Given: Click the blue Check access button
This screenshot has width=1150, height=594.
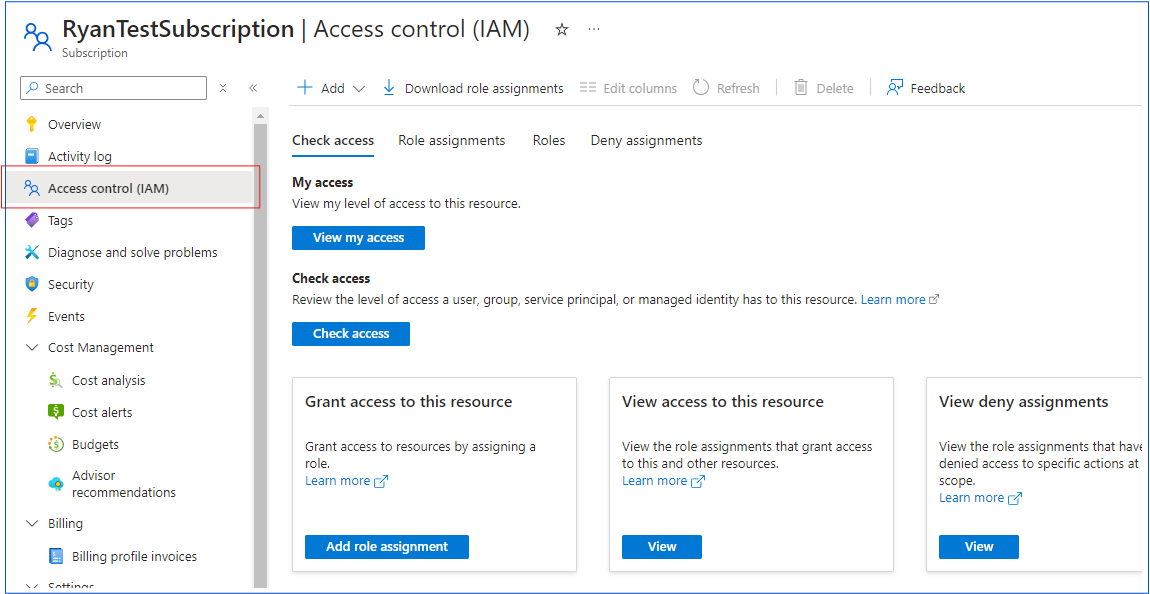Looking at the screenshot, I should pyautogui.click(x=351, y=334).
